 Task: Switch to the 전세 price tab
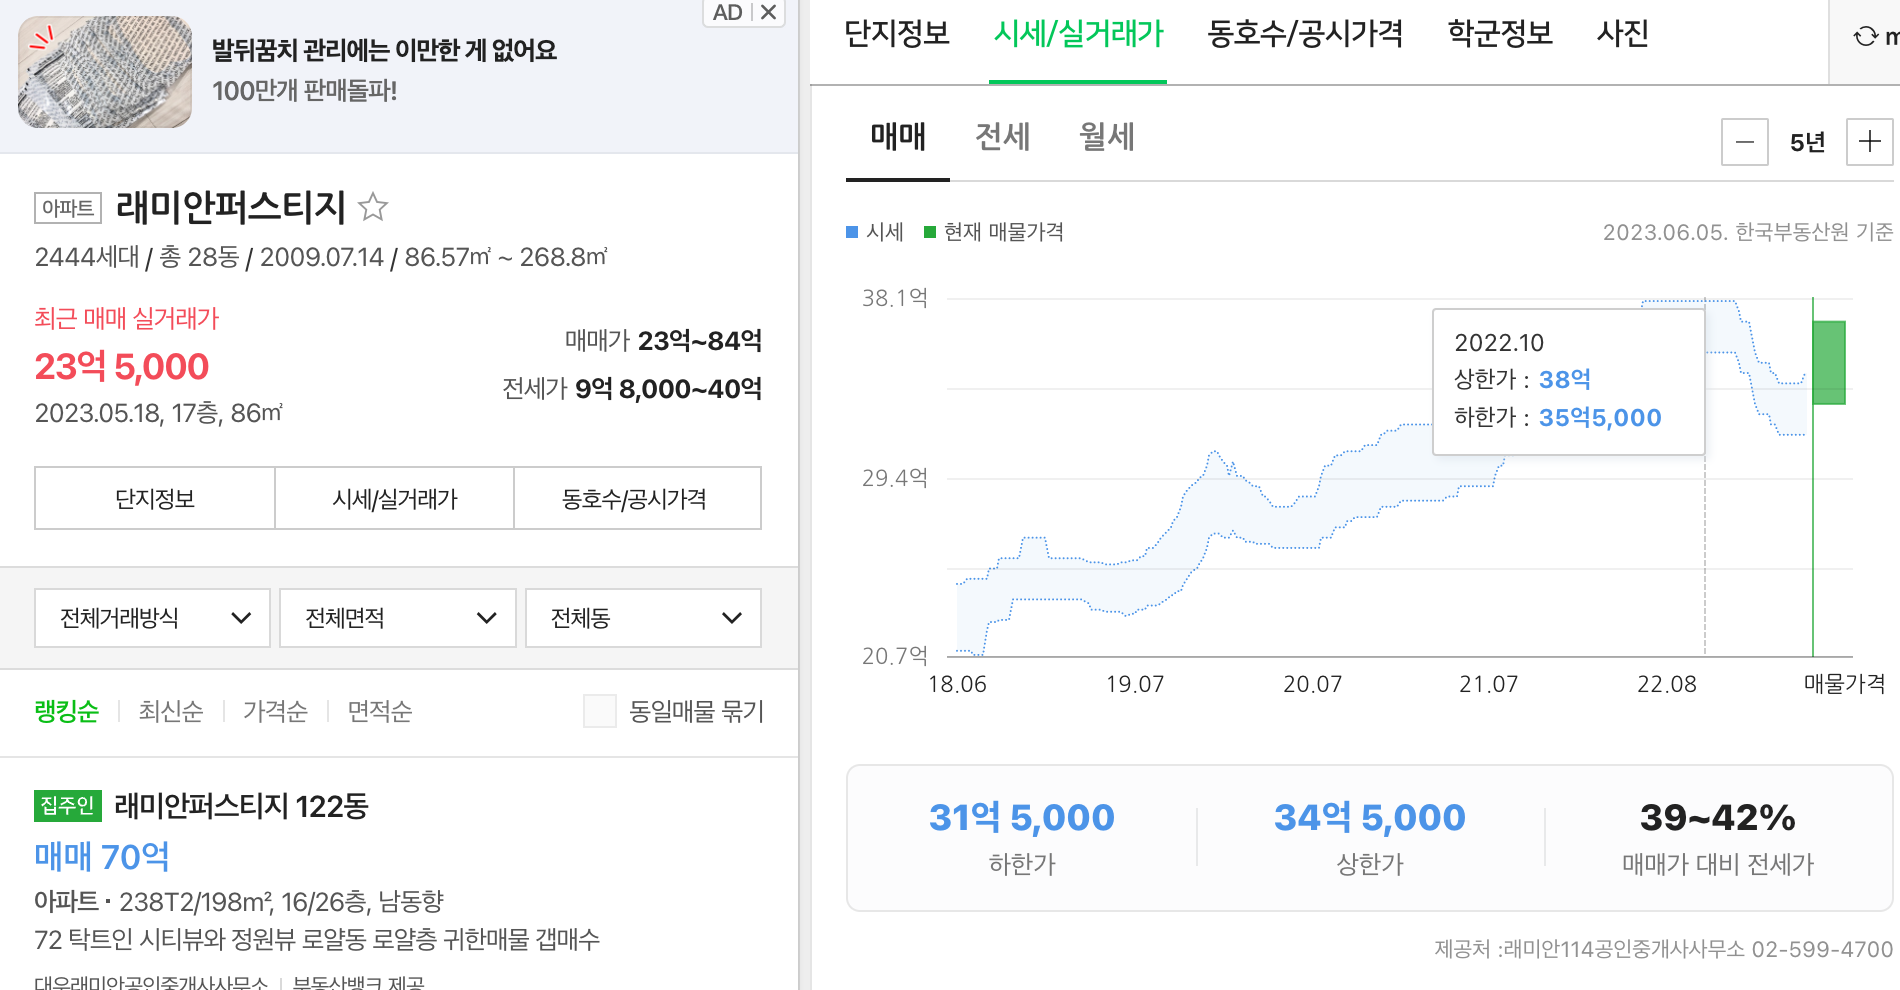(x=1002, y=137)
